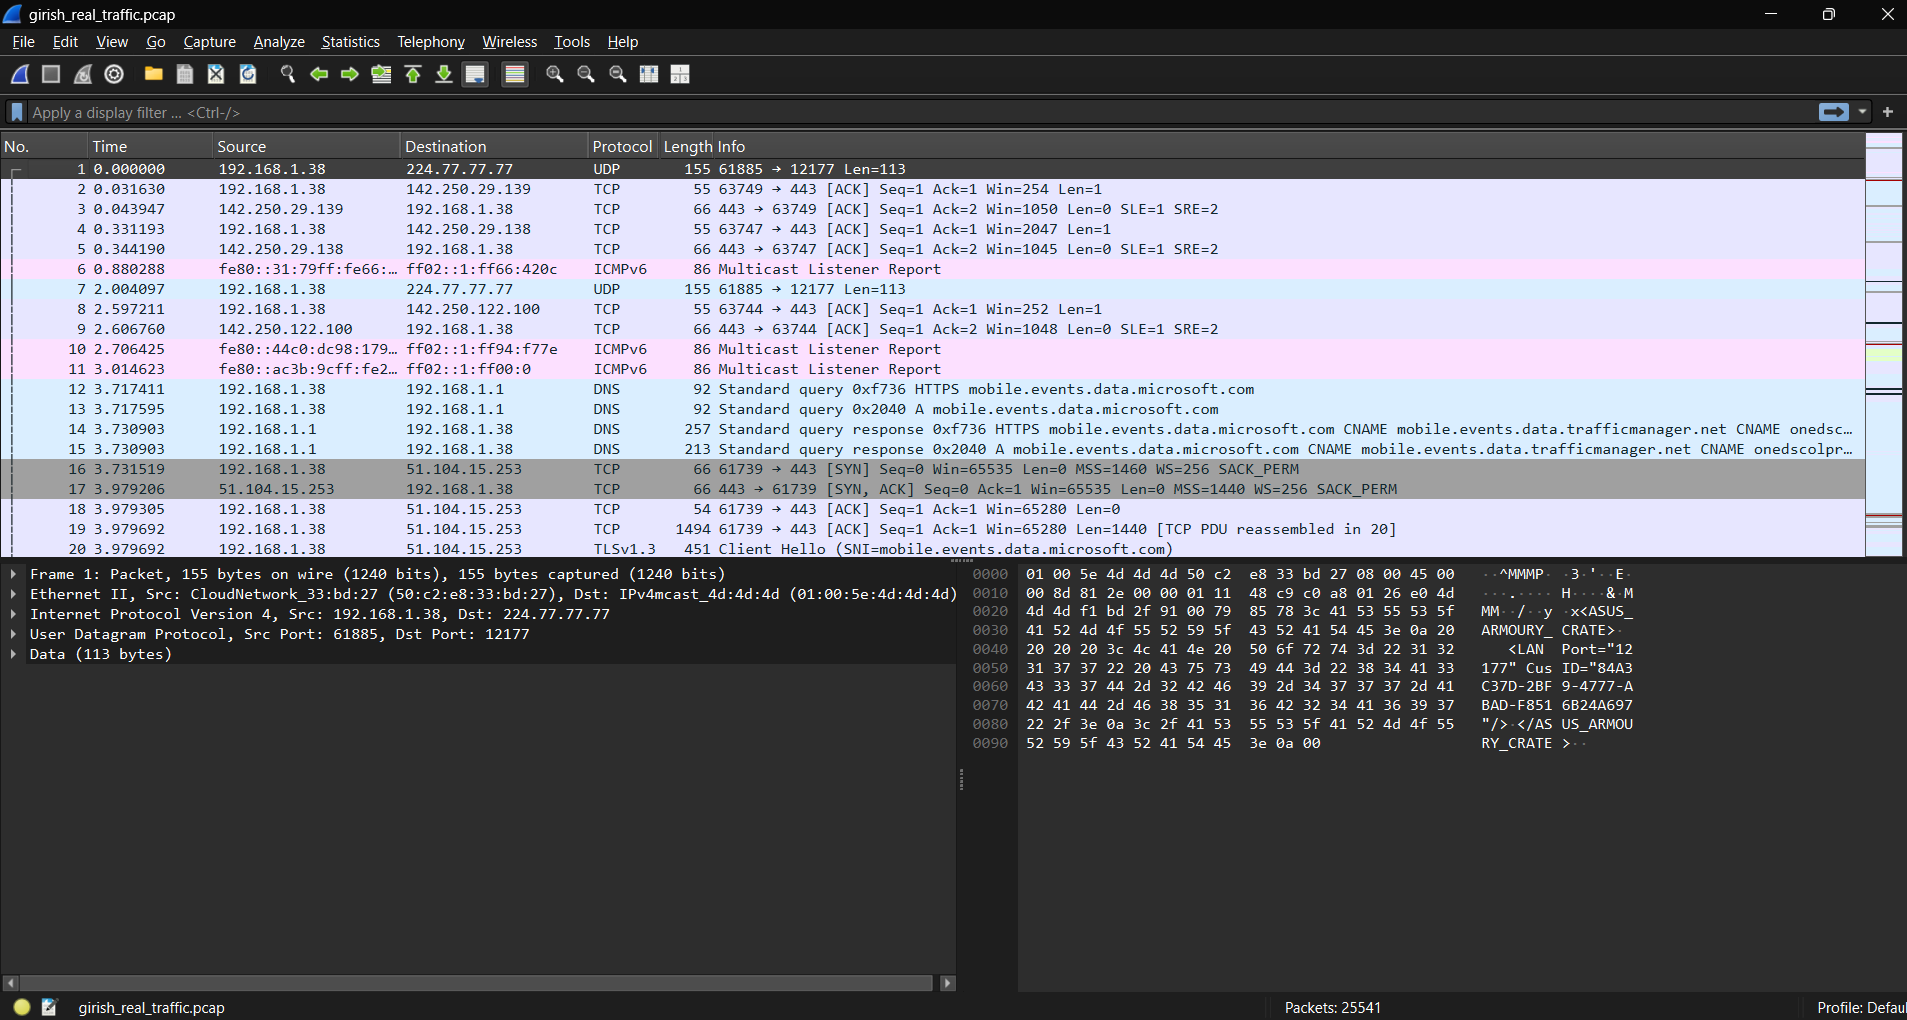Open the Edit menu
Viewport: 1907px width, 1020px height.
(x=65, y=42)
